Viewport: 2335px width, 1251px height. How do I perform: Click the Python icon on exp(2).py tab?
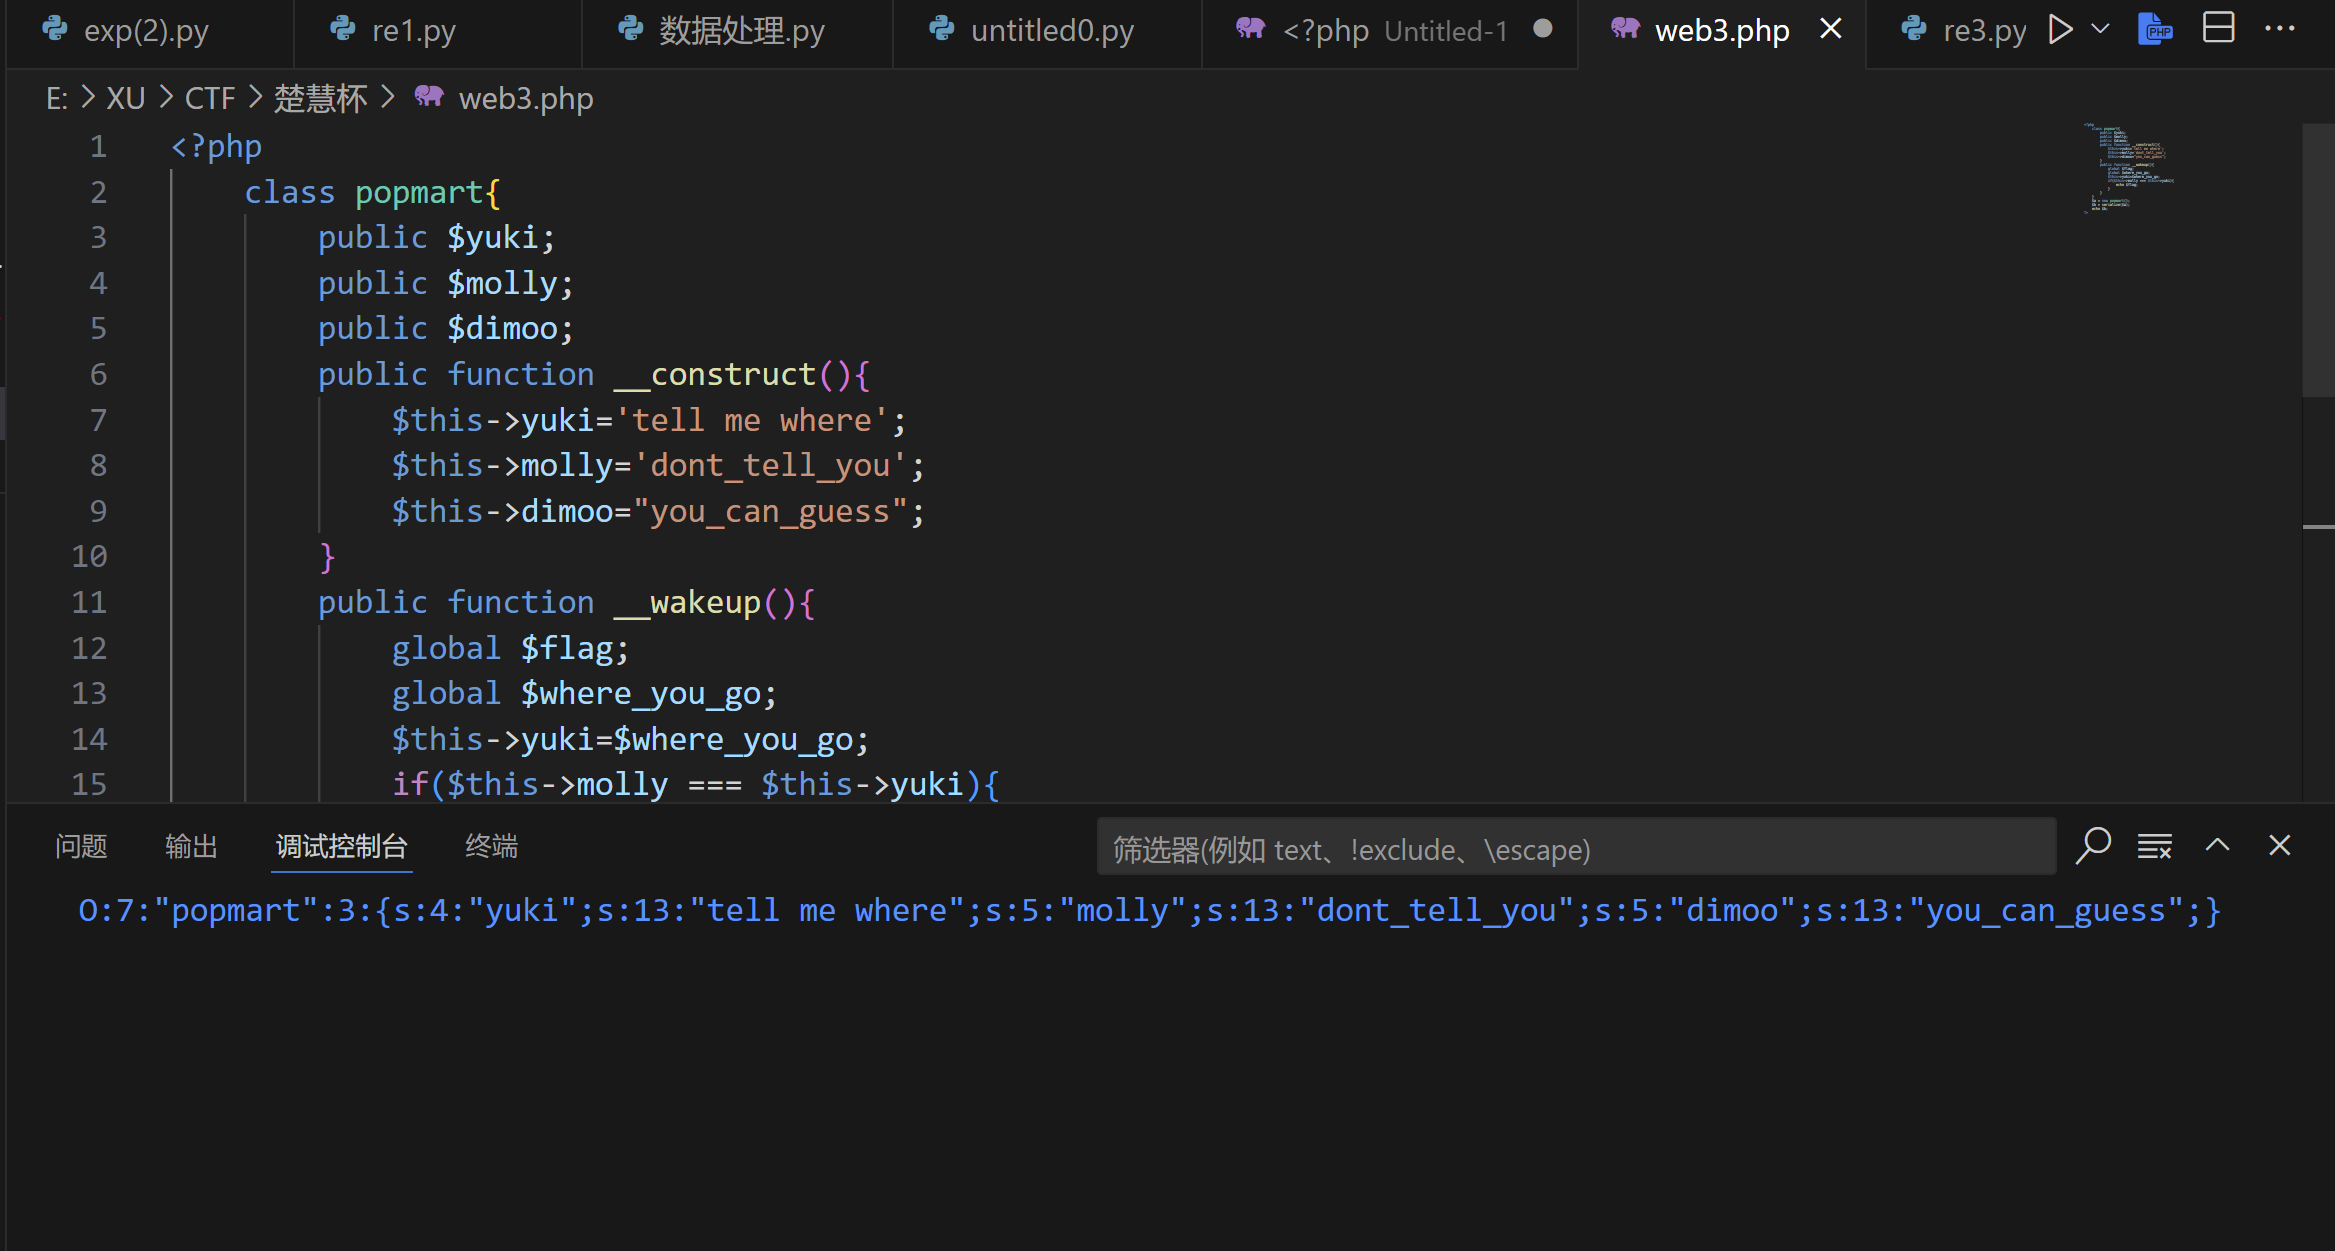(55, 29)
